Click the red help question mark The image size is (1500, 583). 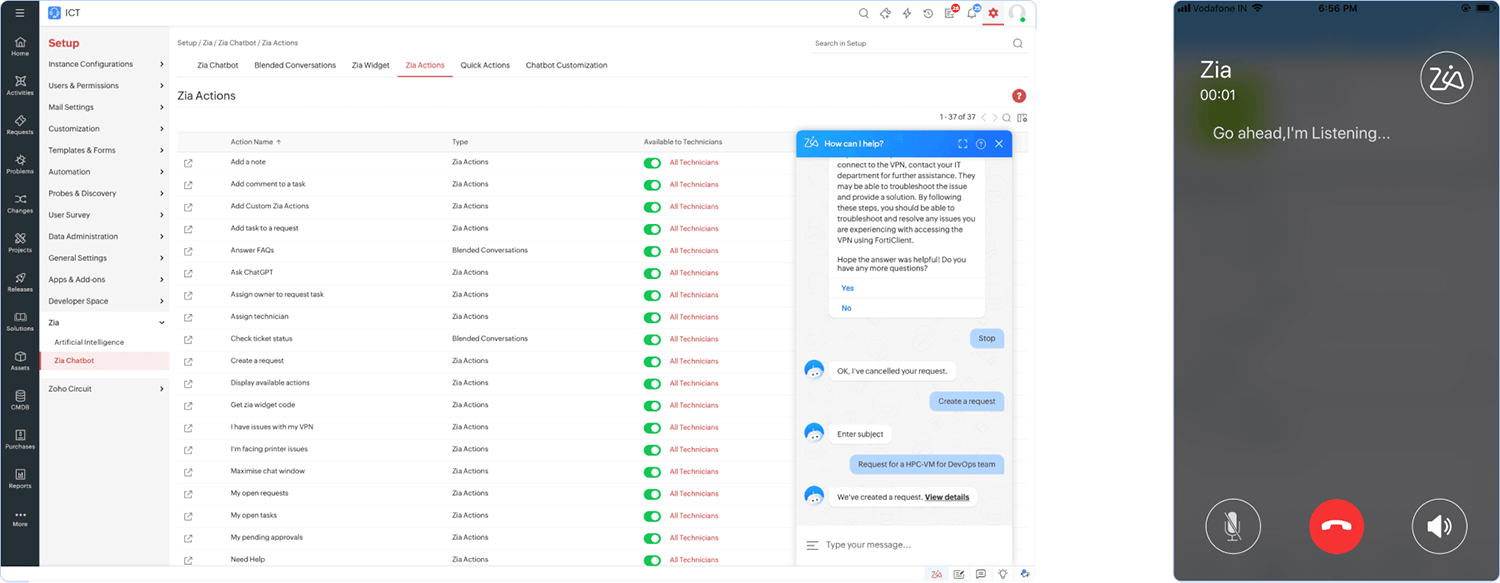click(1019, 96)
